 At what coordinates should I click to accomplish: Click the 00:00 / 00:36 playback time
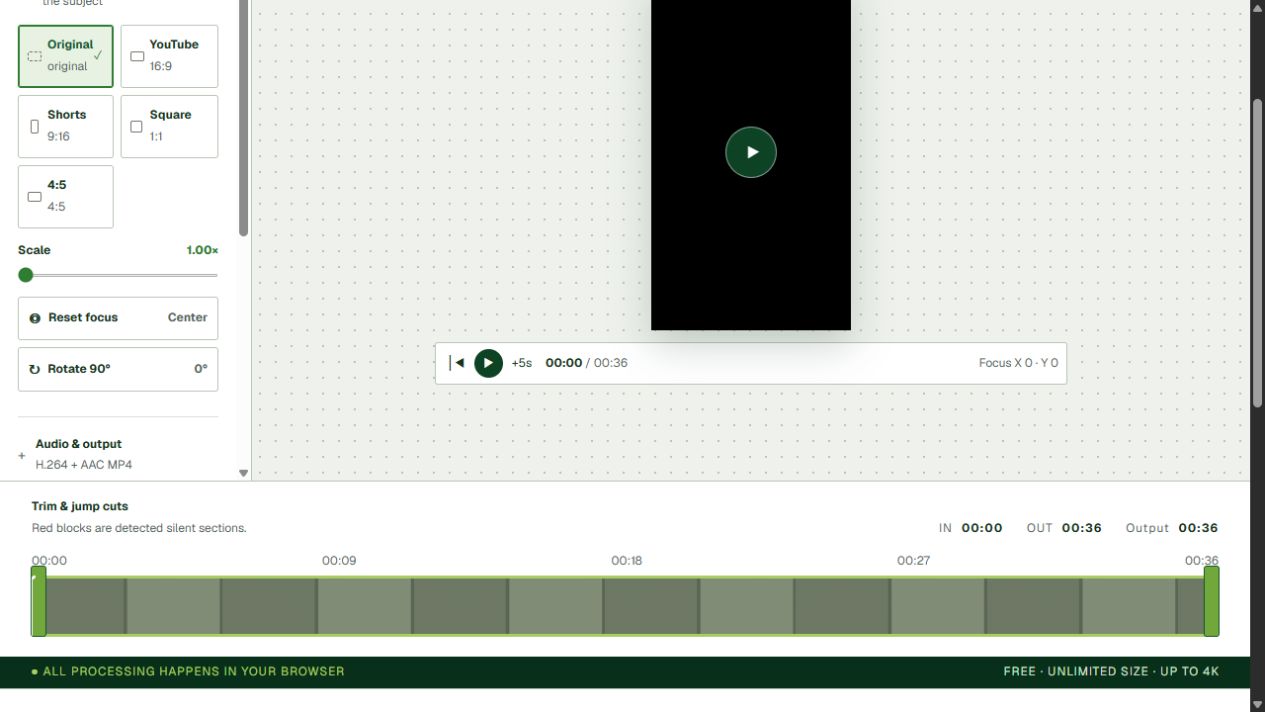tap(586, 363)
